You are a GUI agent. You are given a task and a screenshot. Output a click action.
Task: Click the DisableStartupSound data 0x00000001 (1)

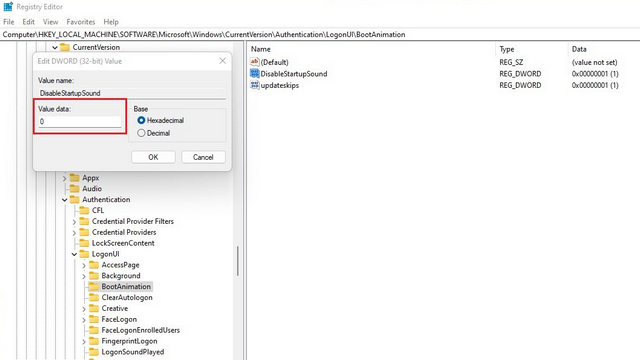(595, 73)
